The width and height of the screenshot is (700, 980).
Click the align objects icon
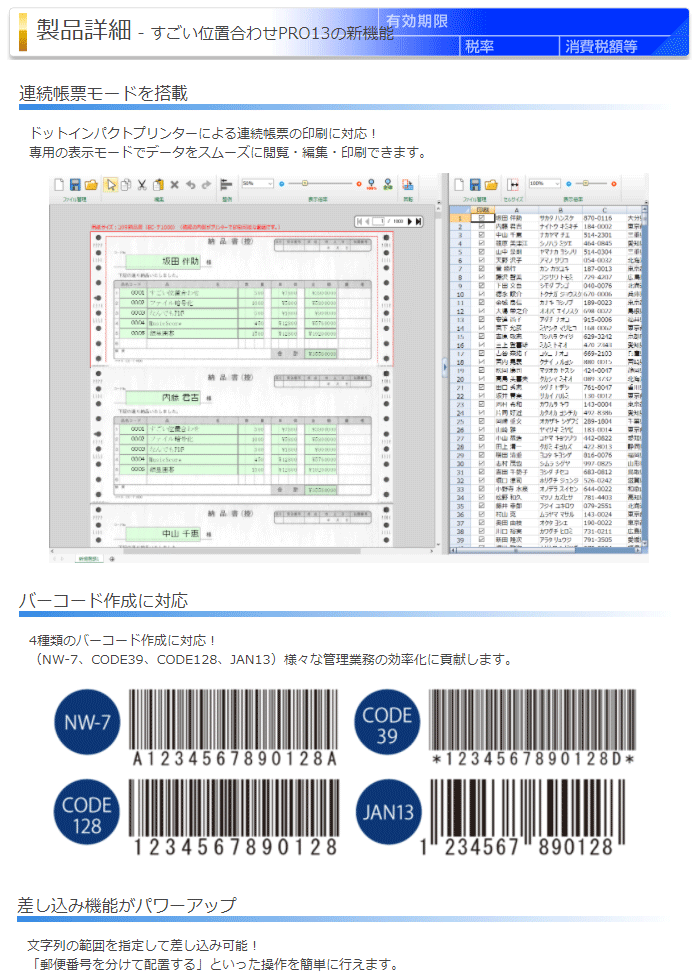point(226,184)
